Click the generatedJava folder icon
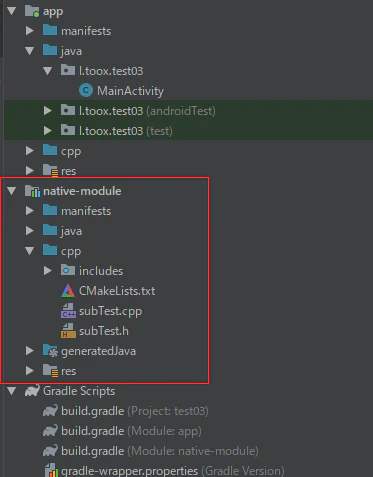373x477 pixels. [x=50, y=351]
